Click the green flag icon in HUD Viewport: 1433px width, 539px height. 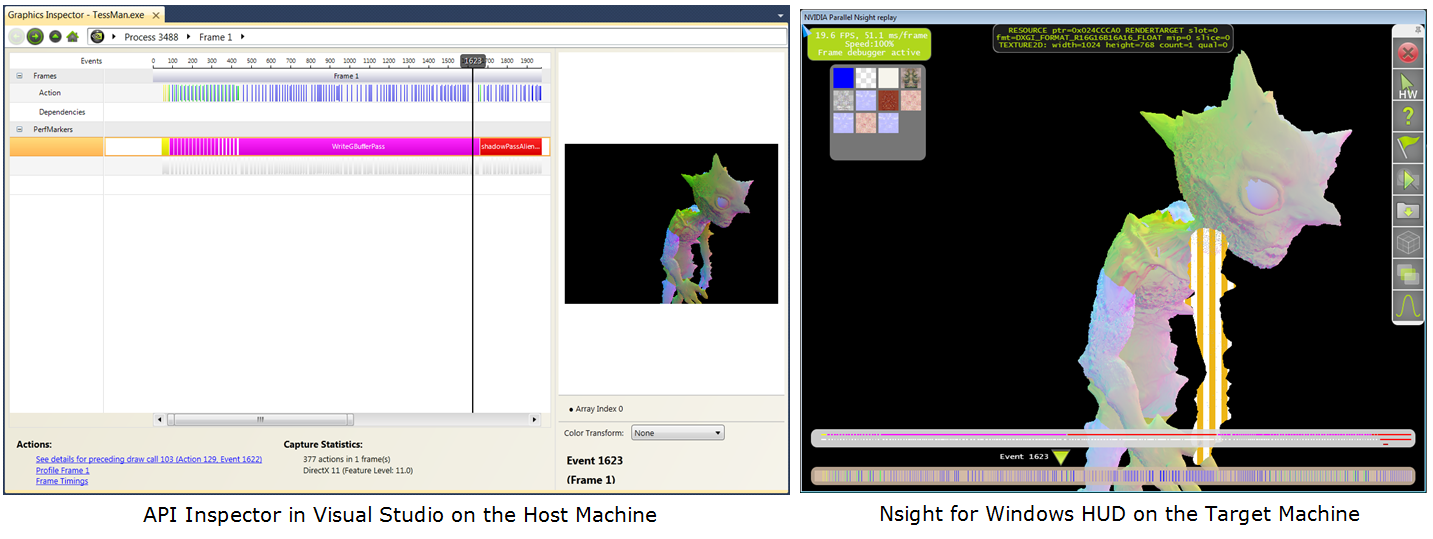1408,149
